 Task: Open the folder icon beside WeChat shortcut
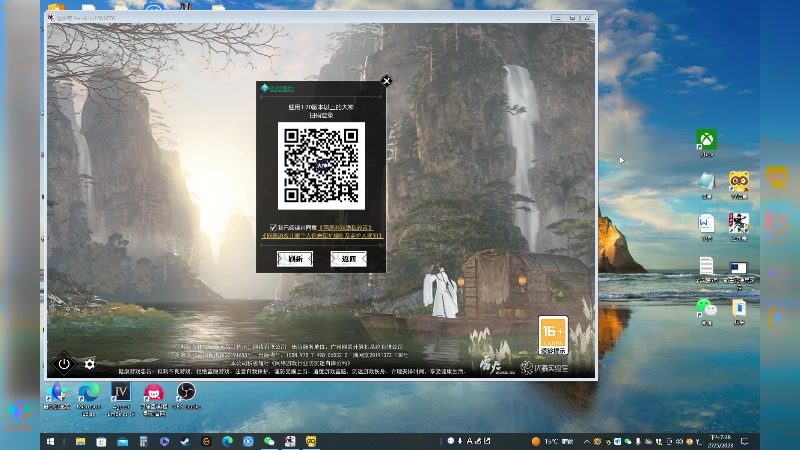coord(739,312)
